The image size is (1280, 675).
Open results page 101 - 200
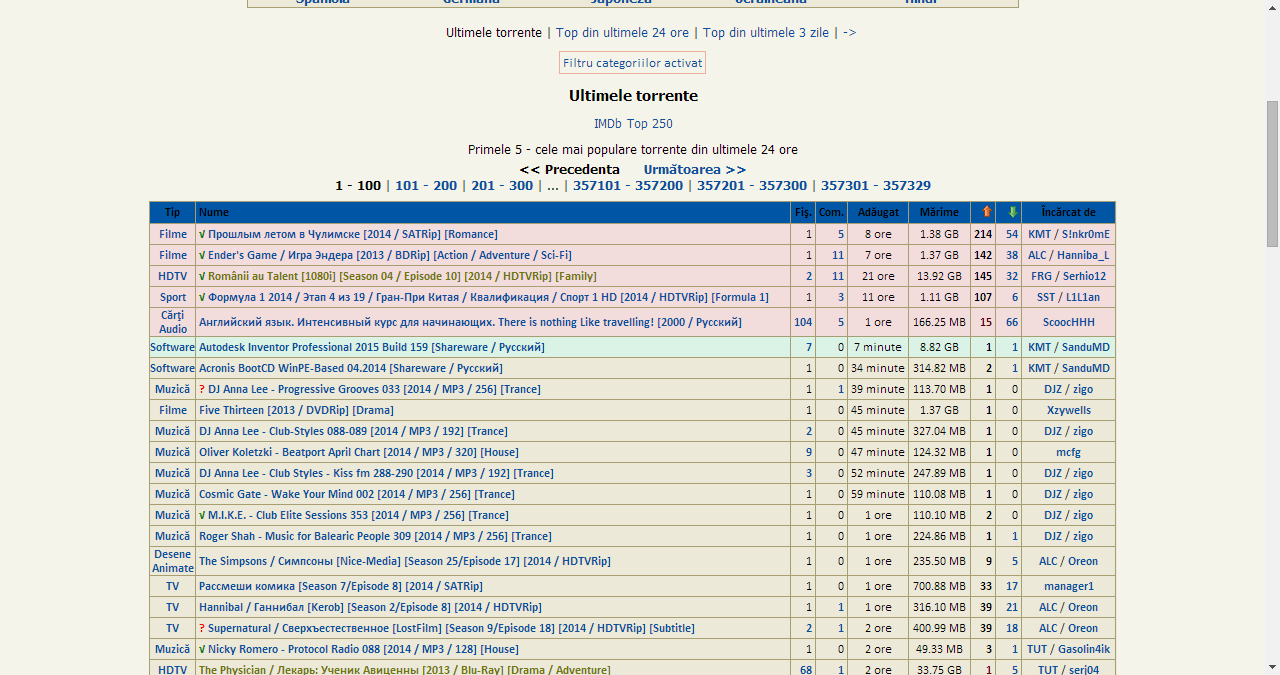[x=426, y=185]
